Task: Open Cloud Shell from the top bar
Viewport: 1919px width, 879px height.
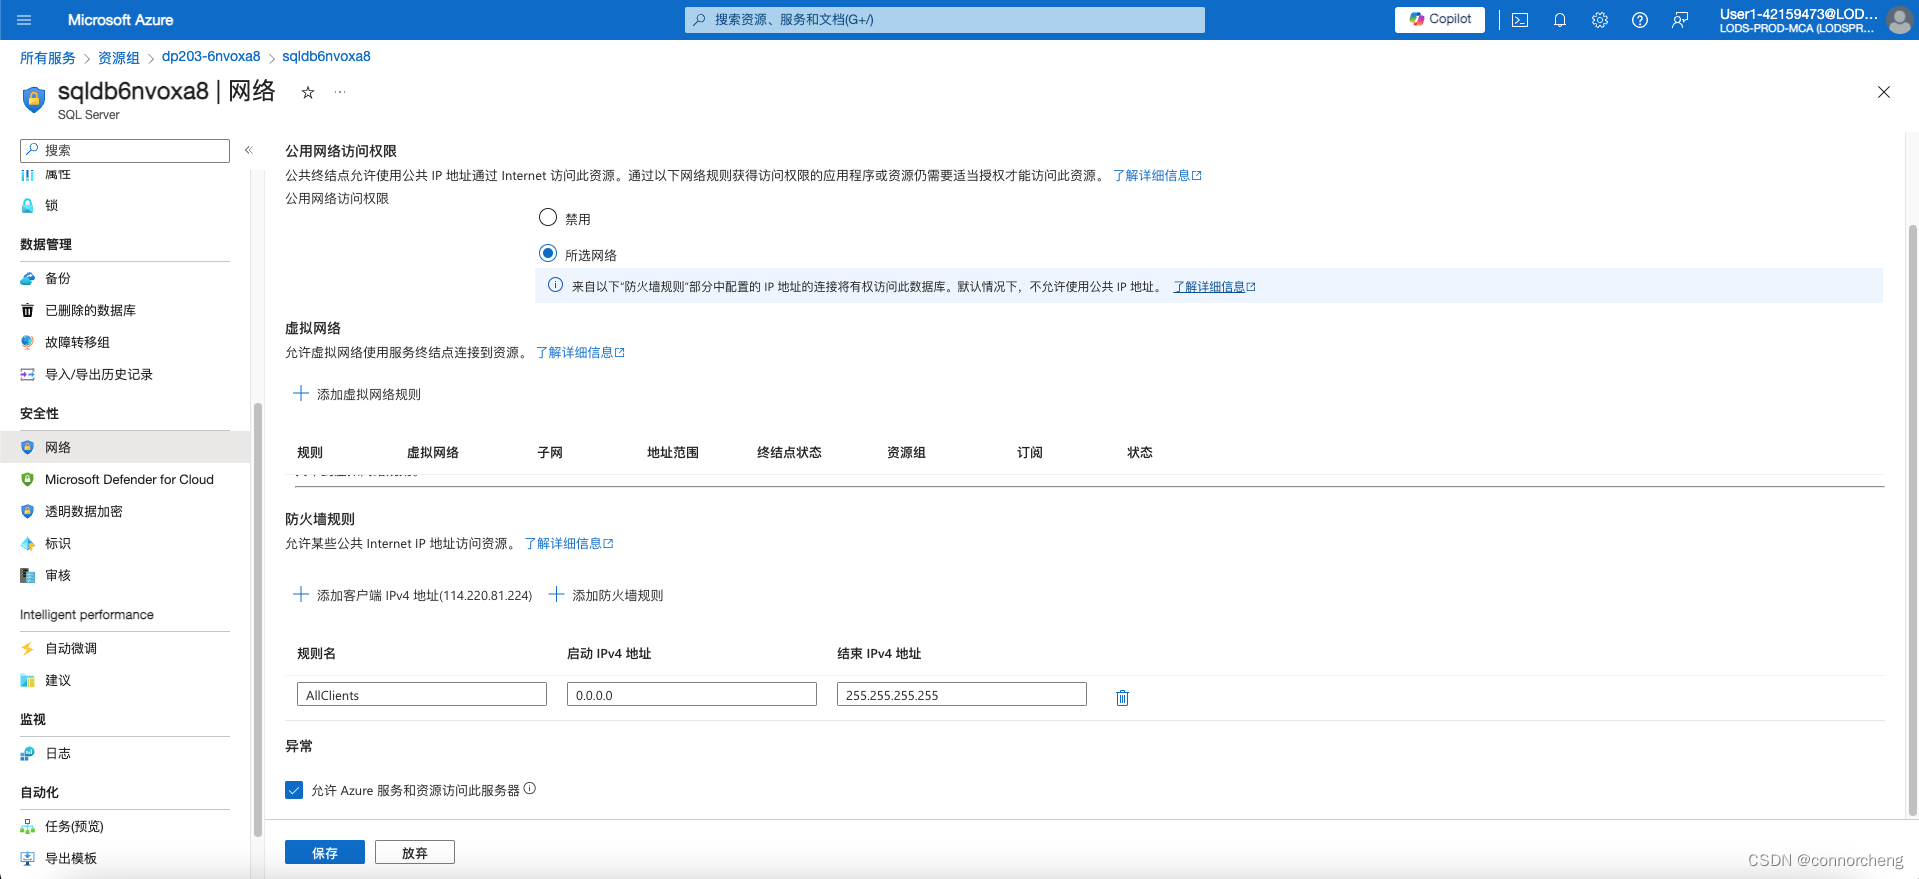Action: pos(1520,20)
